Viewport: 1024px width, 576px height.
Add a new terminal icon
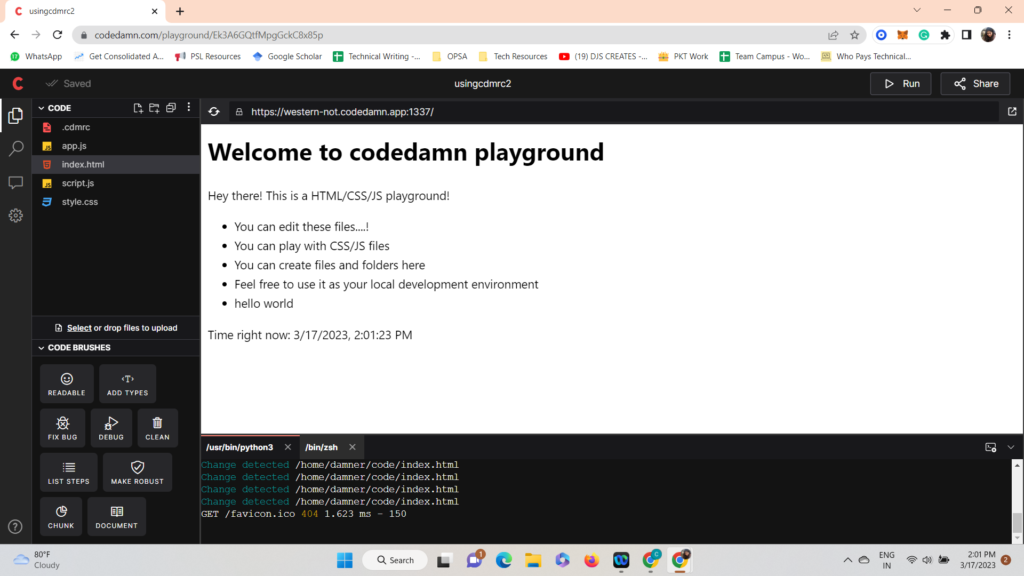point(991,447)
